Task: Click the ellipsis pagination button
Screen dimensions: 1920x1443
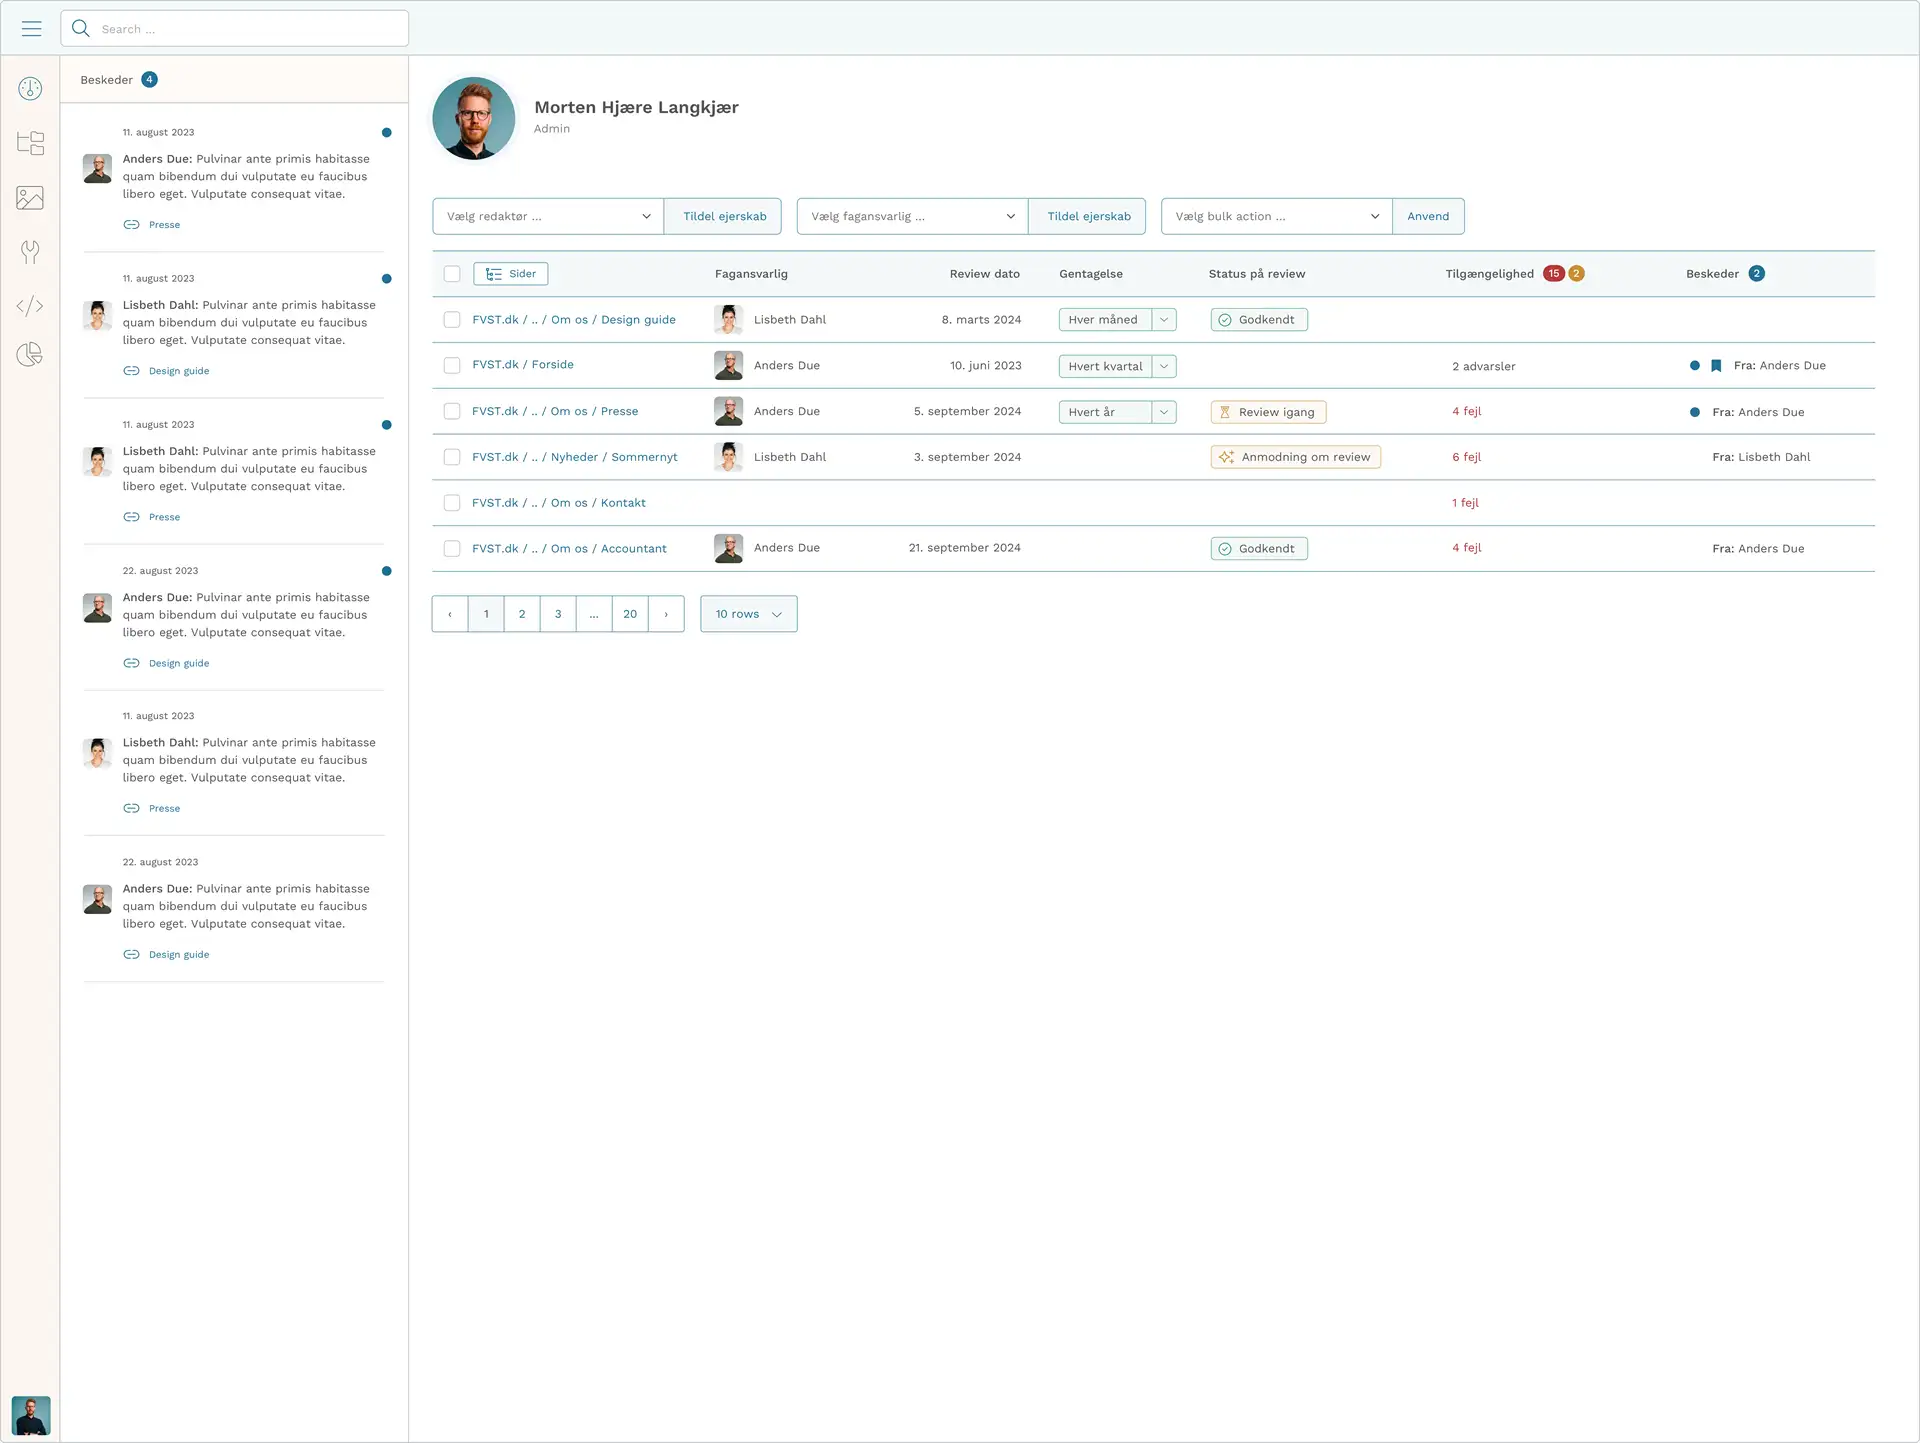Action: 594,614
